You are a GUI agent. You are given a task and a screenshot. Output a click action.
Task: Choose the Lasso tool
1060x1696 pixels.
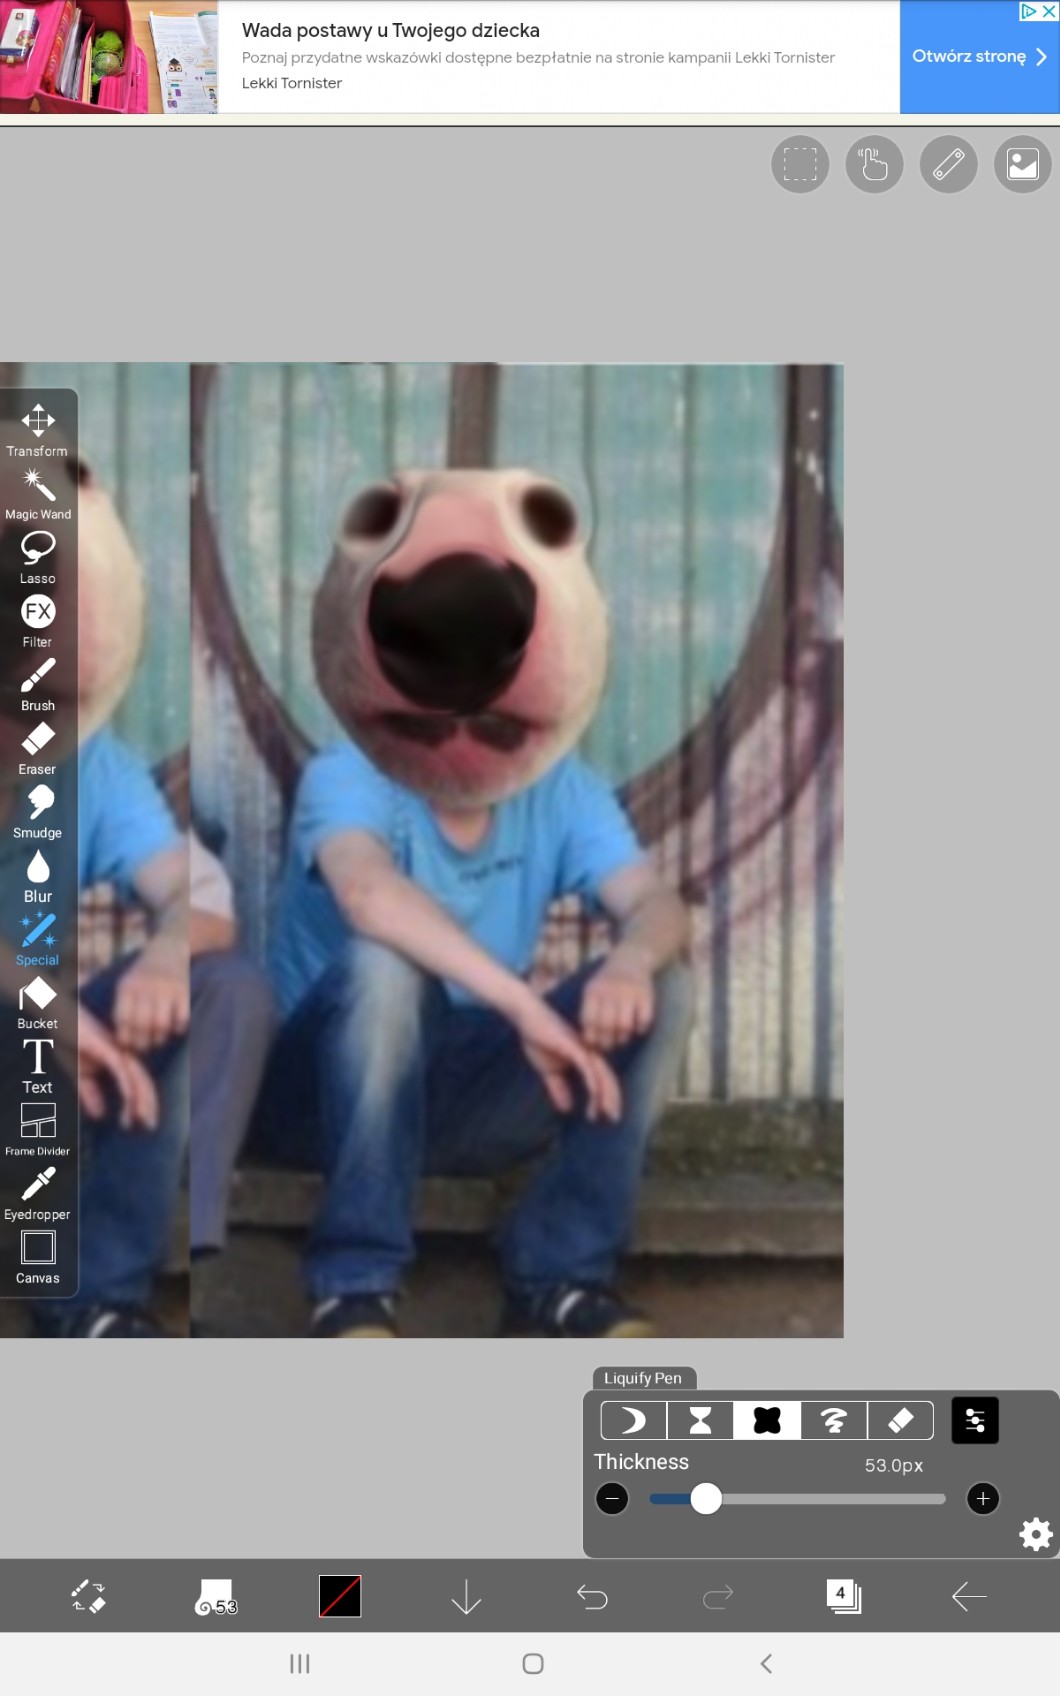point(38,558)
